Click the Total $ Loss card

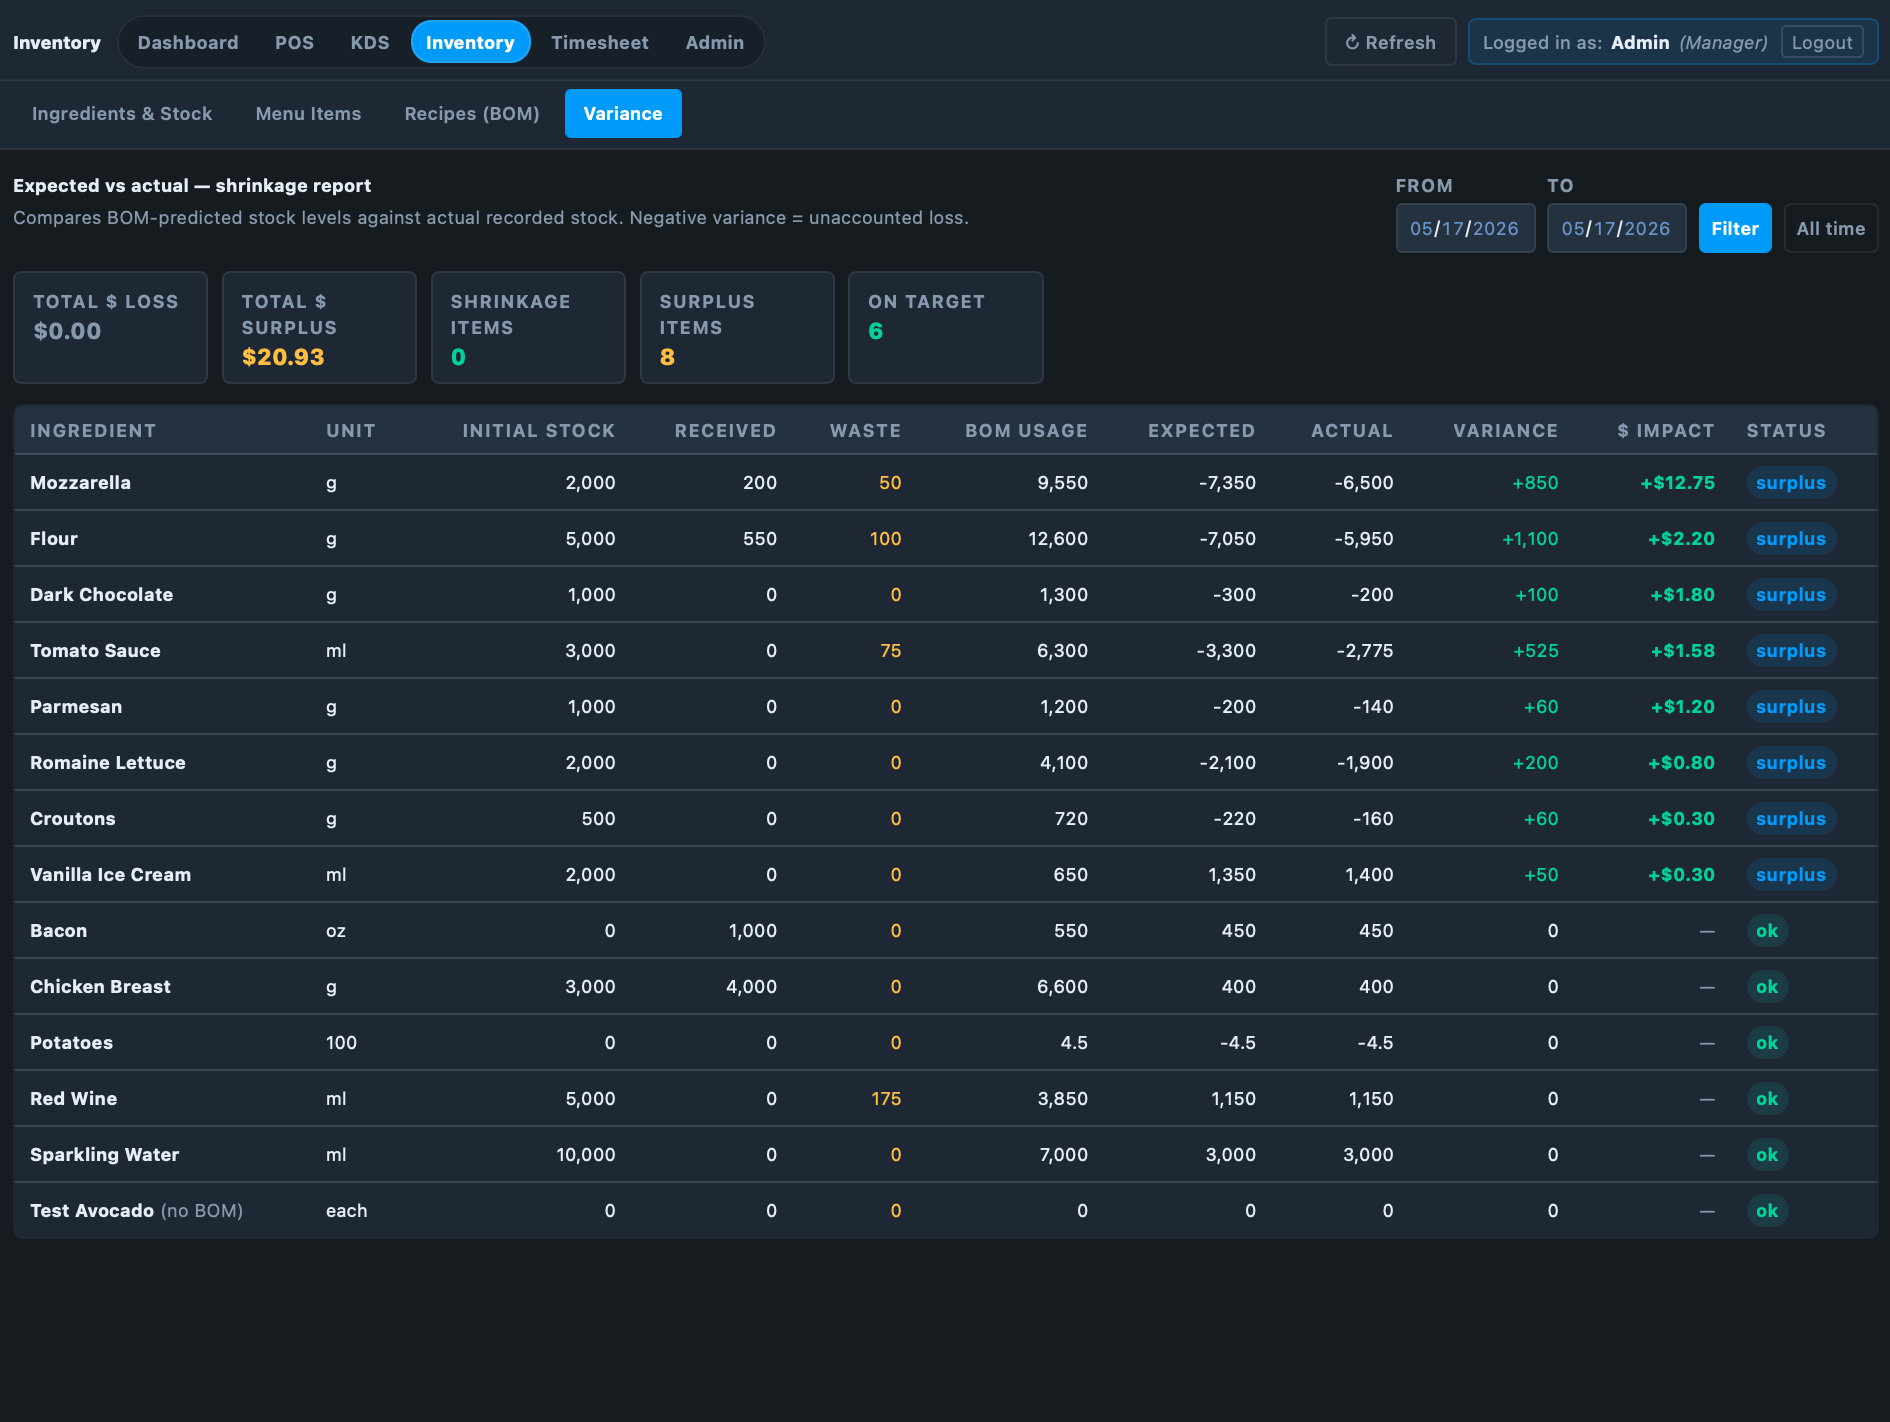(x=110, y=327)
